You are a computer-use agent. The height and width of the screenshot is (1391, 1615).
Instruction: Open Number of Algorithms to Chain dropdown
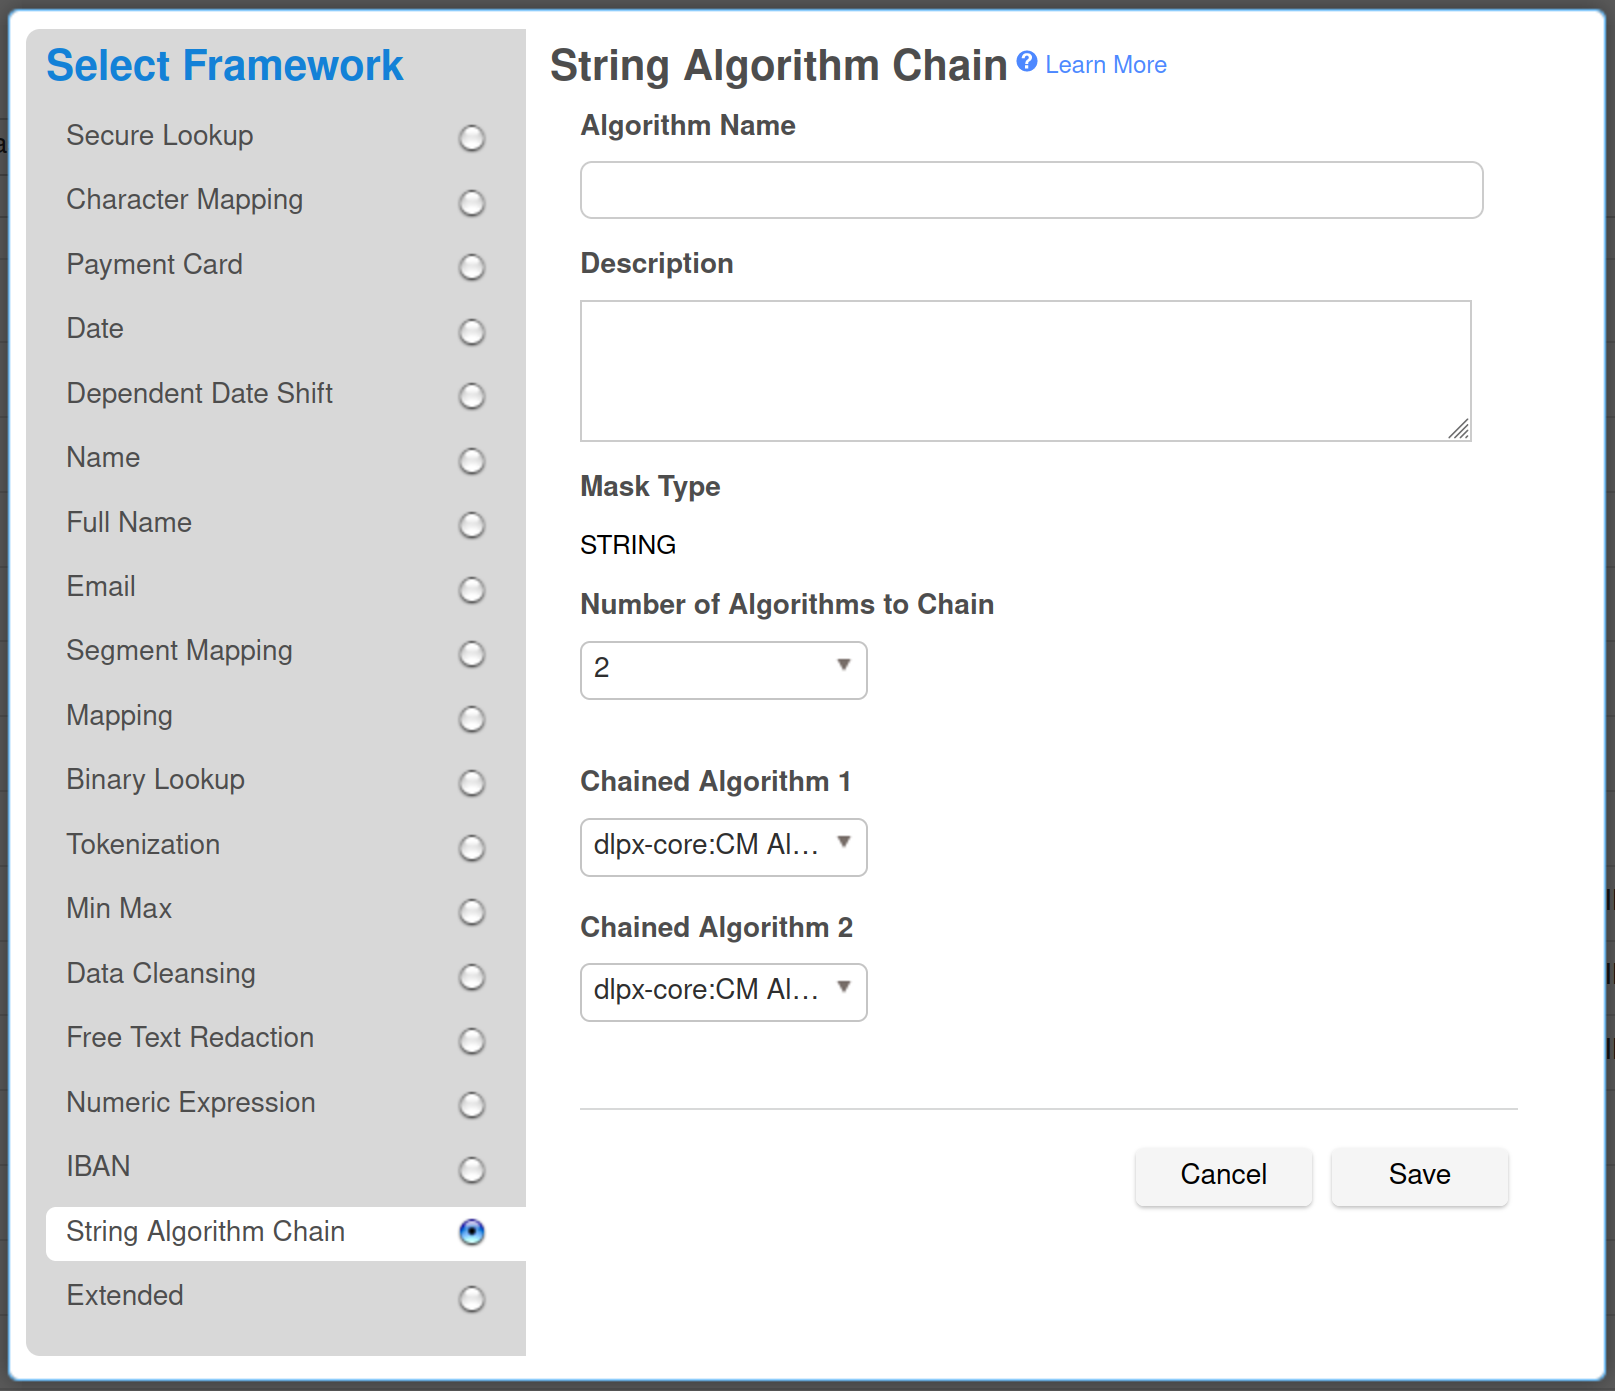tap(723, 669)
